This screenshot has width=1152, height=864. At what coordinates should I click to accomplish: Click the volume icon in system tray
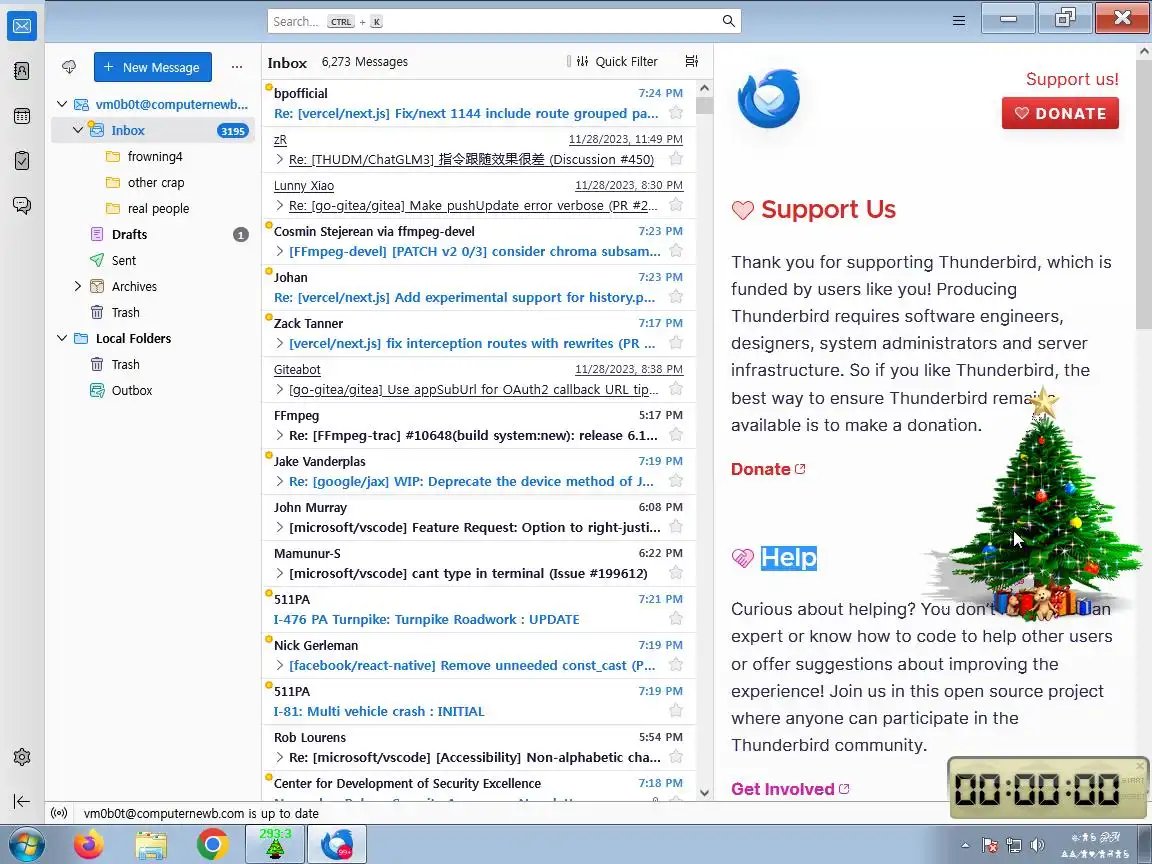[1037, 845]
